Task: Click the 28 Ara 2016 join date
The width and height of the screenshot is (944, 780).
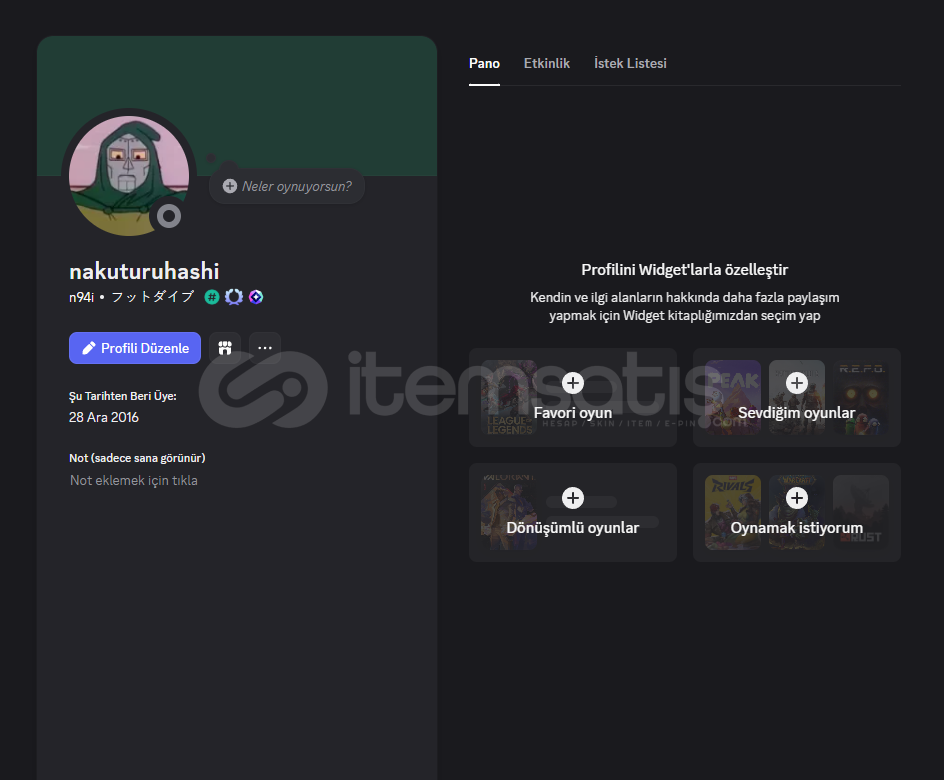Action: (x=104, y=417)
